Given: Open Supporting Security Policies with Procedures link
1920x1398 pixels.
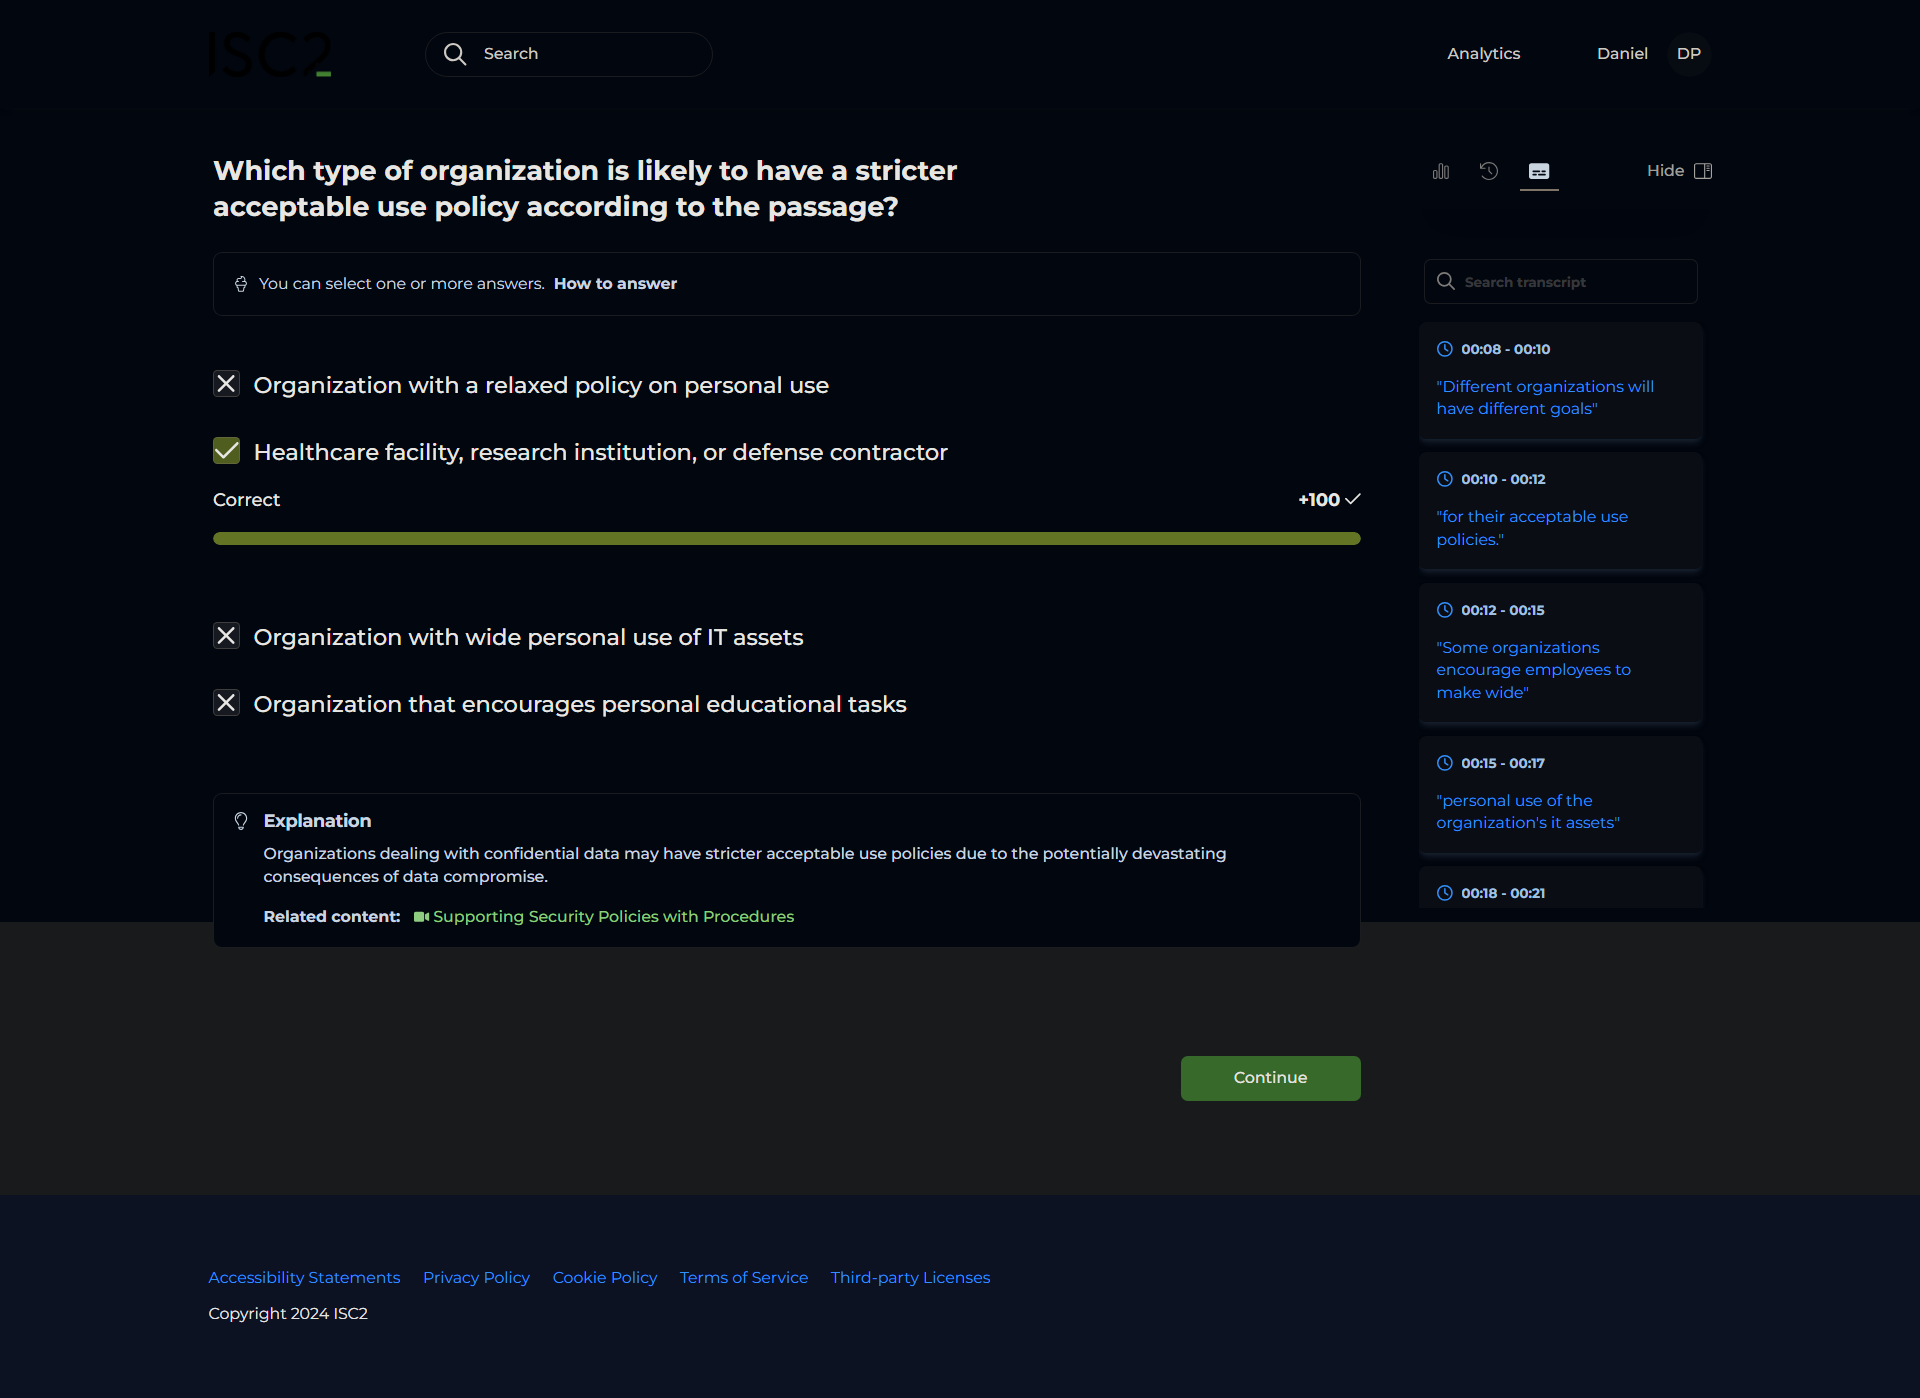Looking at the screenshot, I should (x=613, y=917).
